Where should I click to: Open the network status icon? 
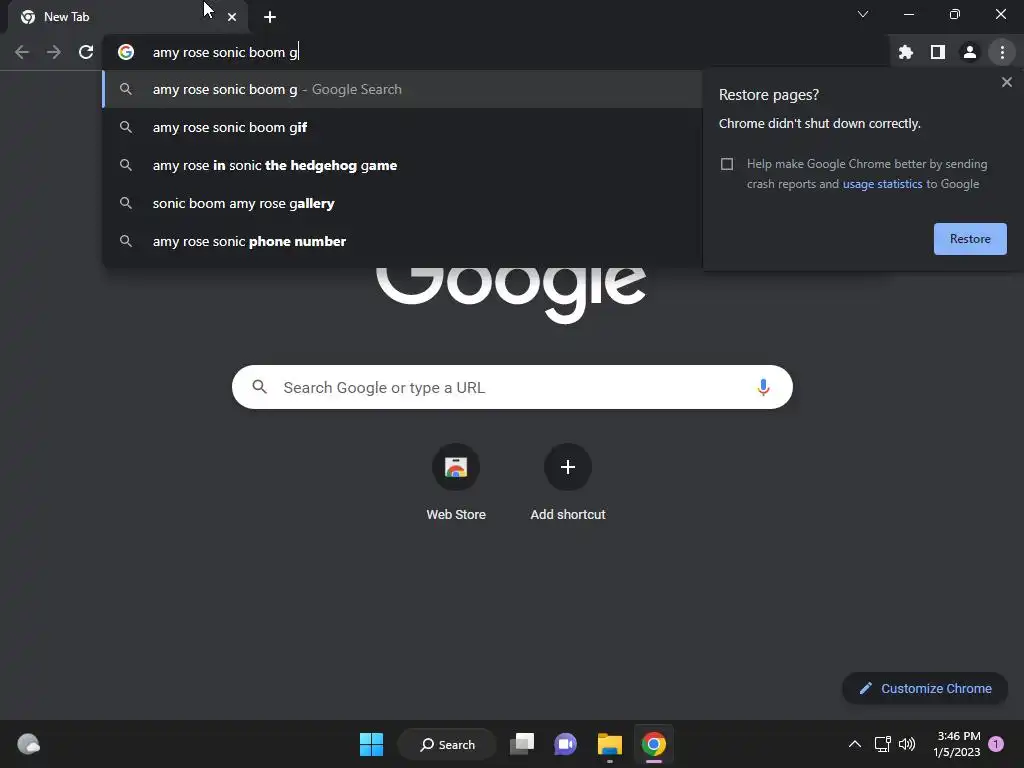coord(882,744)
